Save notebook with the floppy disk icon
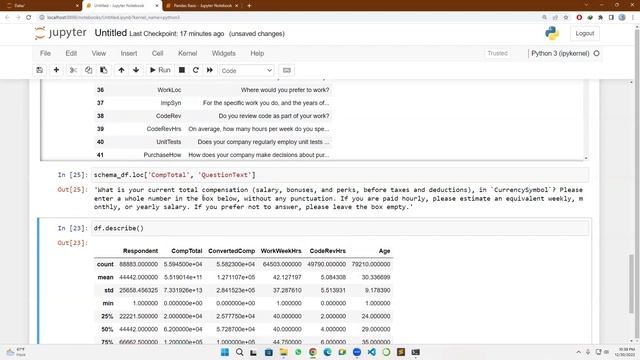The image size is (640, 360). pos(40,70)
